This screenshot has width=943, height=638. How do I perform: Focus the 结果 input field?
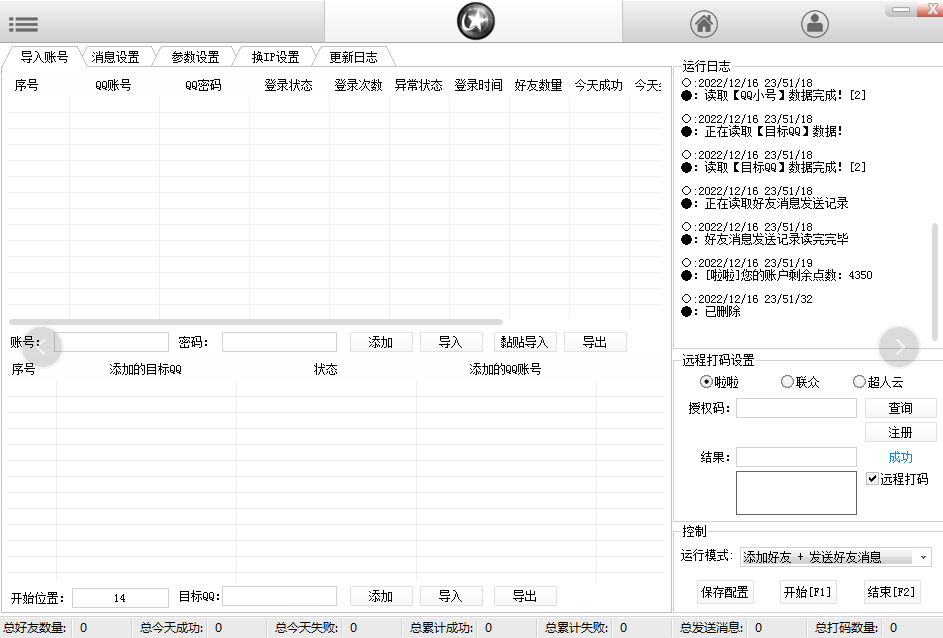[796, 457]
